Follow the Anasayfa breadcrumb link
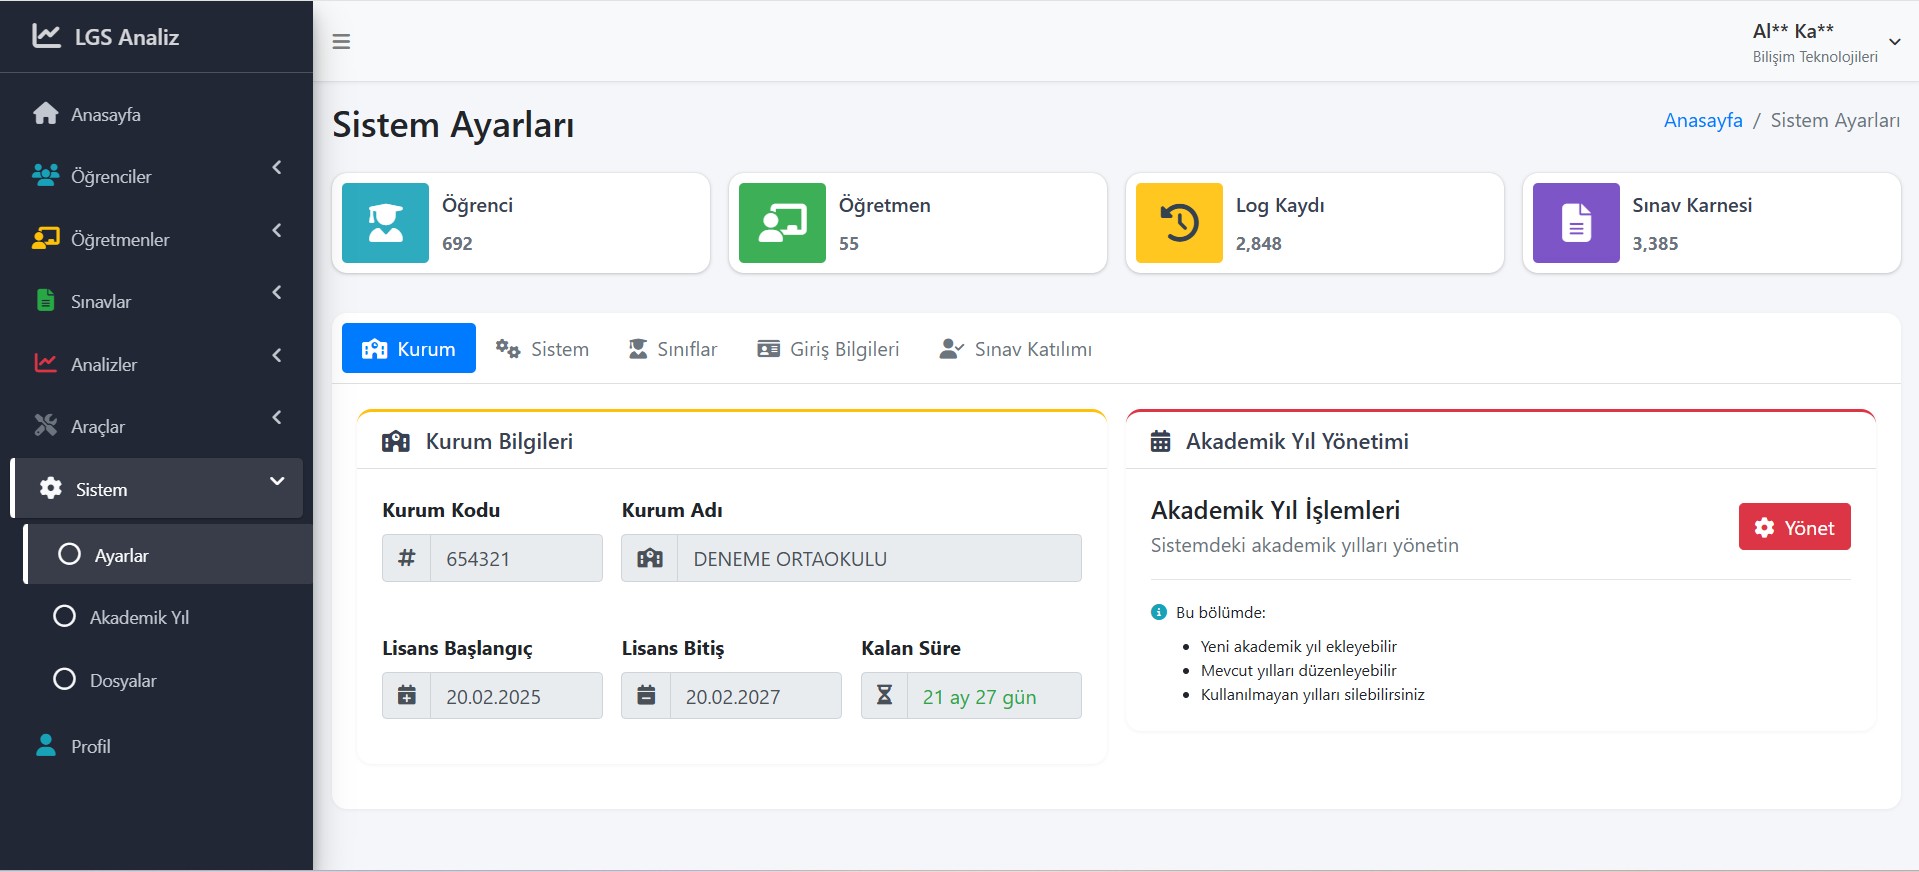 (x=1702, y=121)
